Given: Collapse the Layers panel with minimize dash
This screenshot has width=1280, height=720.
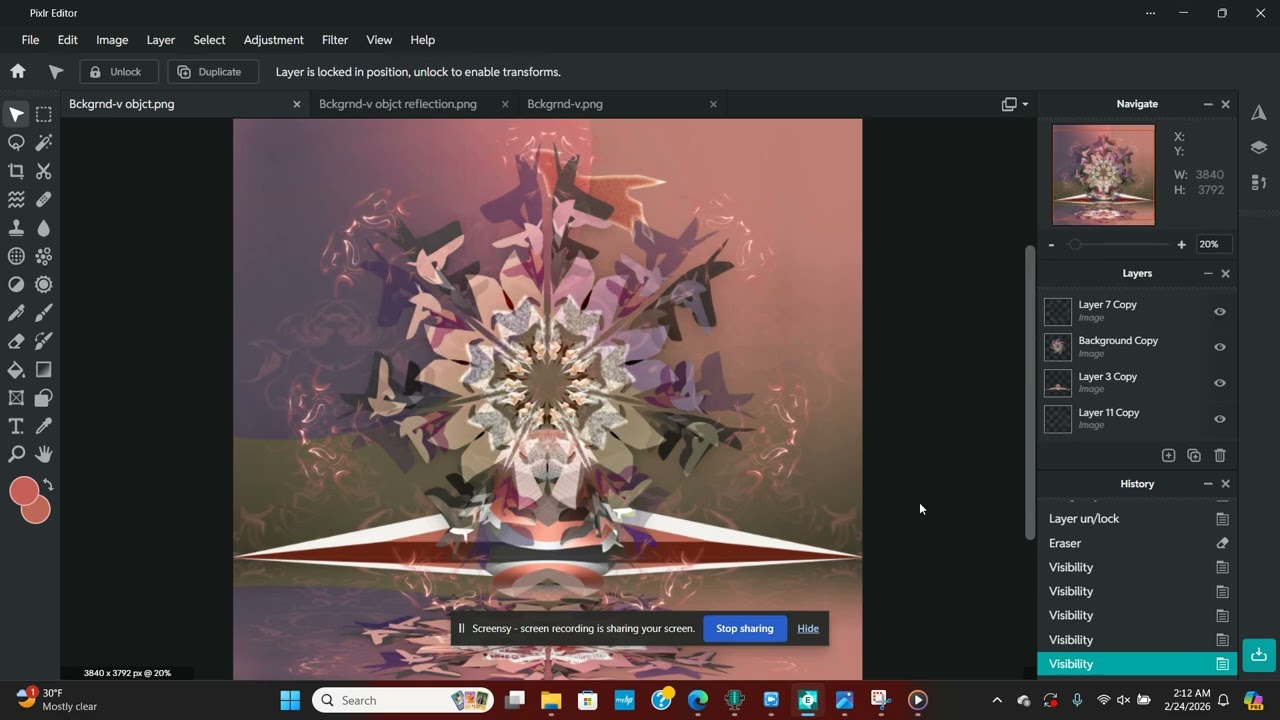Looking at the screenshot, I should point(1208,273).
